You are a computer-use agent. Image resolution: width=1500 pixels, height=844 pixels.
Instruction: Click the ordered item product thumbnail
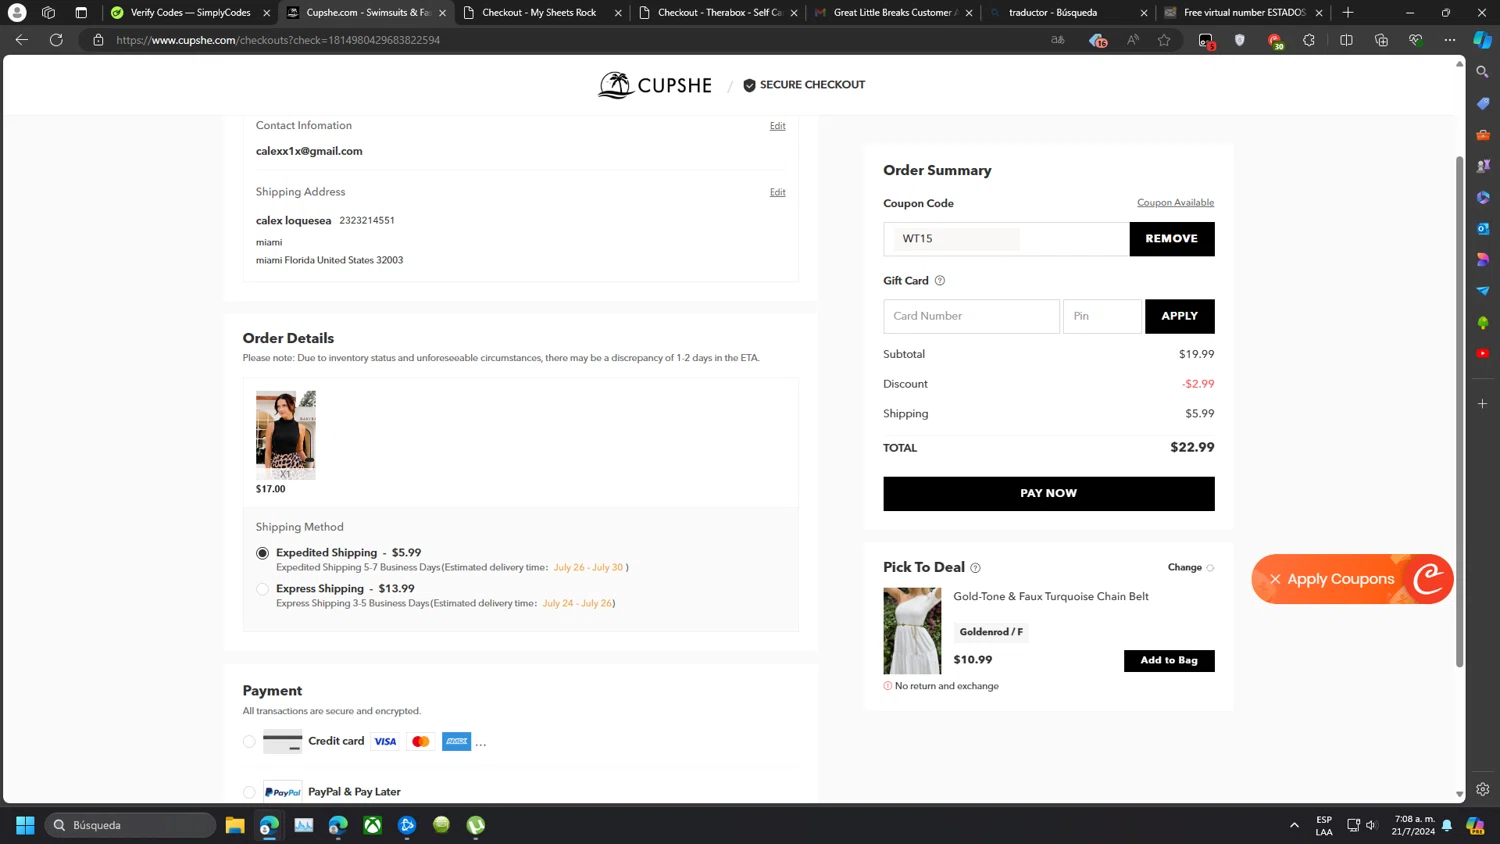click(286, 435)
